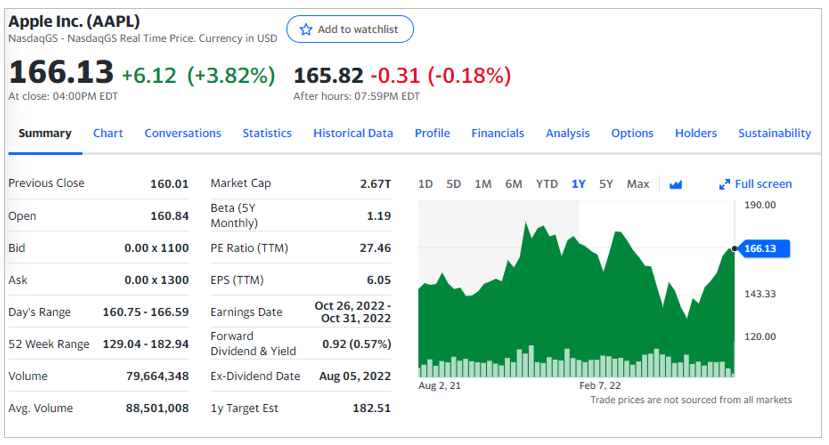The height and width of the screenshot is (445, 829).
Task: Click the Ask value 0.00 x 1300
Action: pos(156,280)
